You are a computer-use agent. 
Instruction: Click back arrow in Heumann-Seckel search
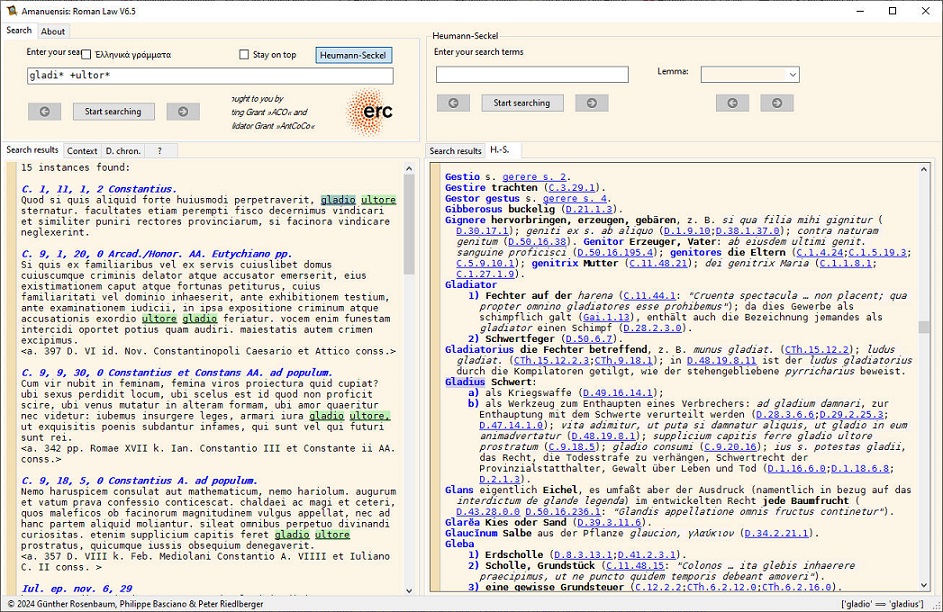coord(453,103)
